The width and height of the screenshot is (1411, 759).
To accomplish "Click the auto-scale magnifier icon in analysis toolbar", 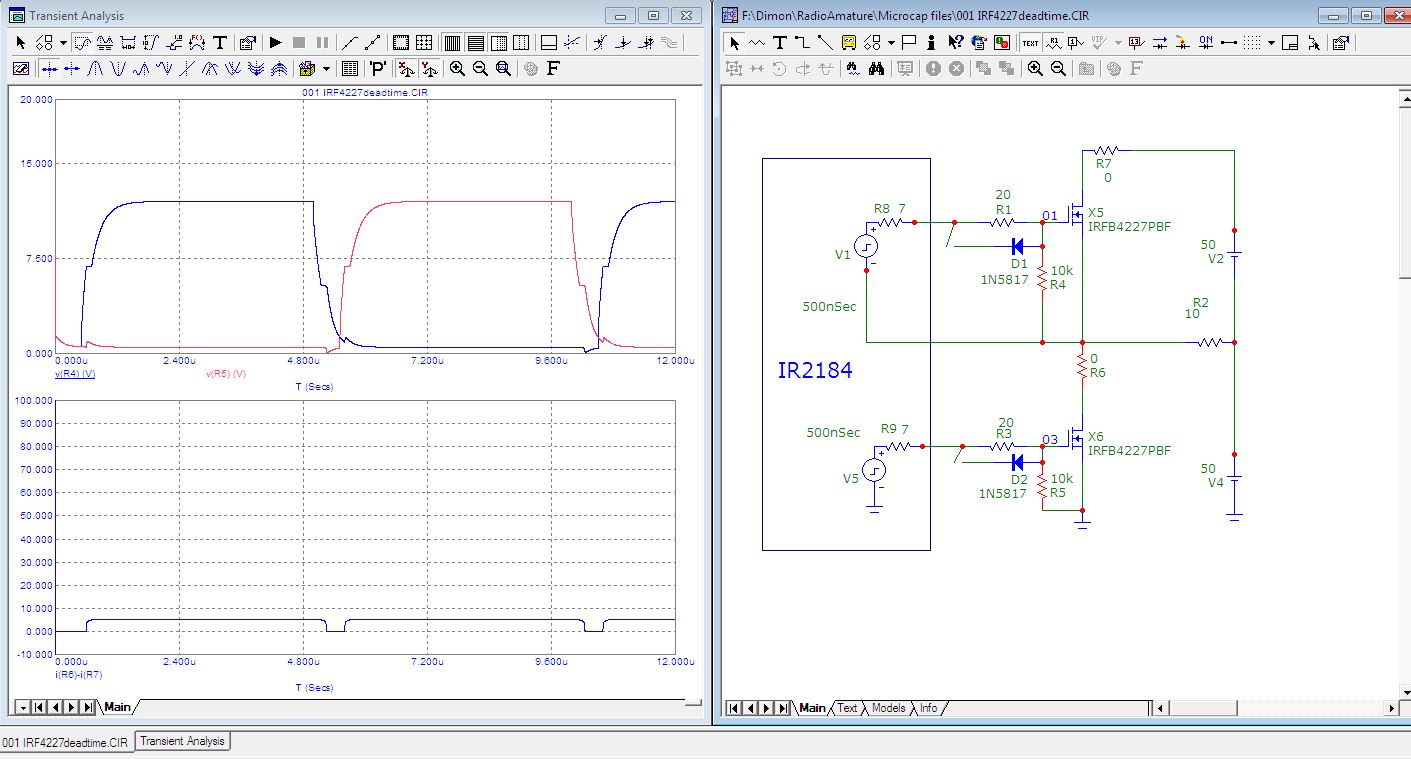I will click(503, 69).
